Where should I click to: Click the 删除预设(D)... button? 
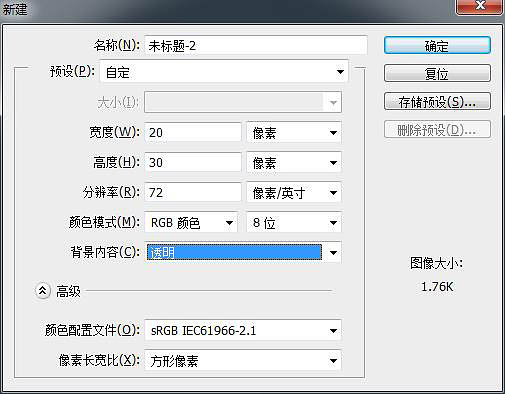(437, 129)
